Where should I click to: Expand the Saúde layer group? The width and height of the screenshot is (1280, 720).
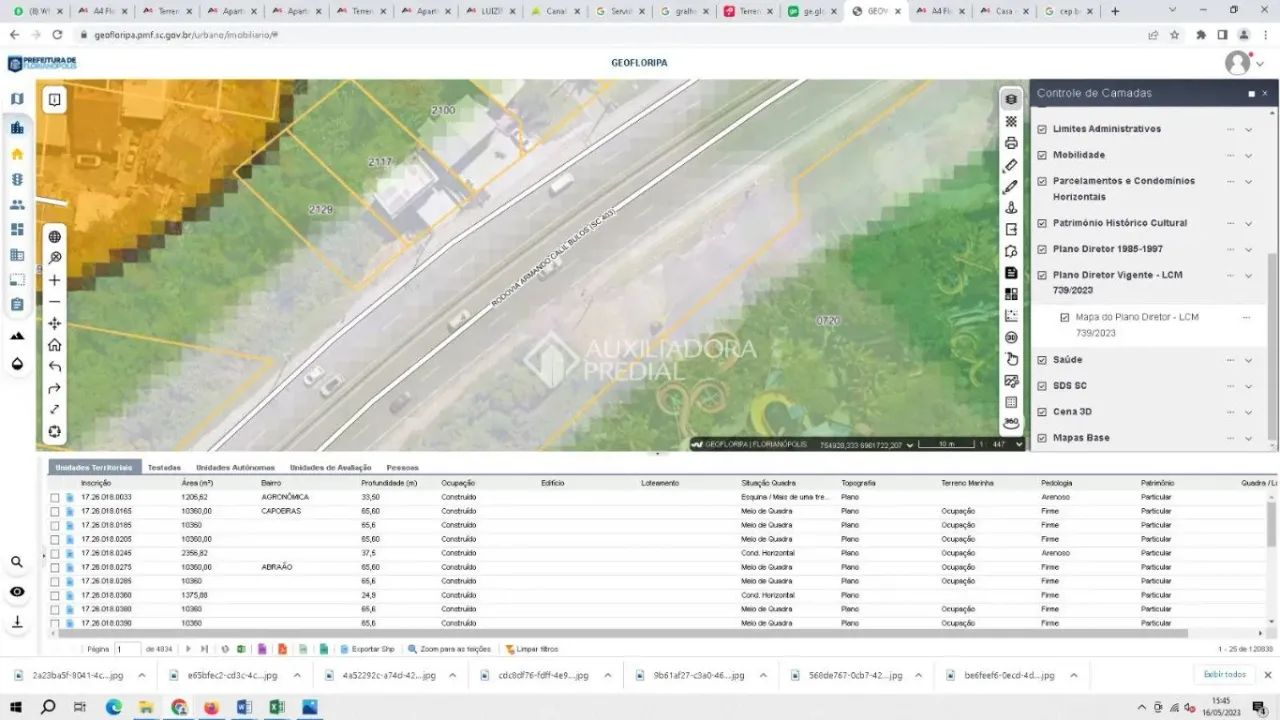pyautogui.click(x=1248, y=360)
